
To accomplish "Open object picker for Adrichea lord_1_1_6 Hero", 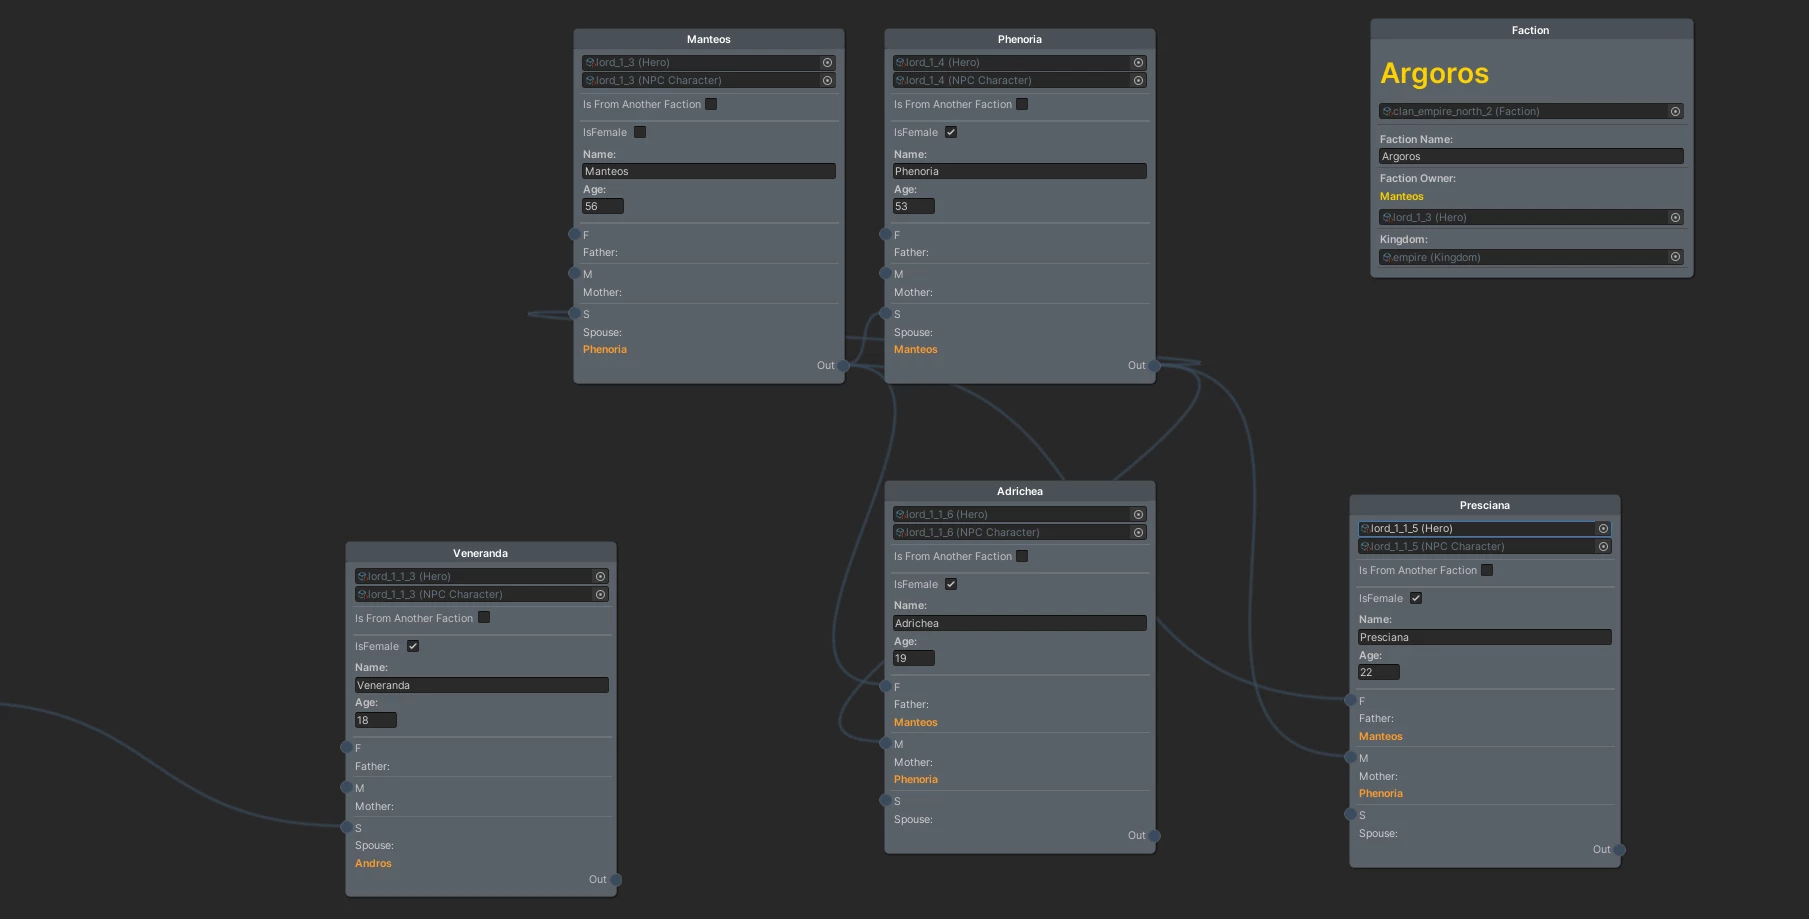I will (x=1138, y=514).
